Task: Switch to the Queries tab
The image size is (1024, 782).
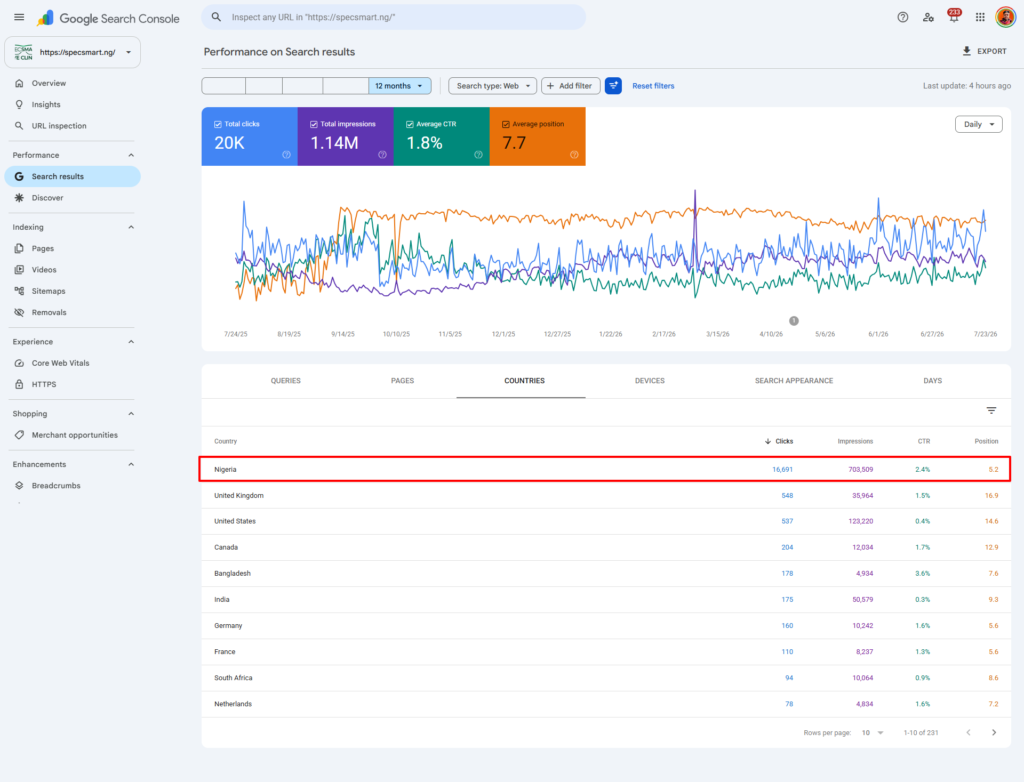Action: click(285, 380)
